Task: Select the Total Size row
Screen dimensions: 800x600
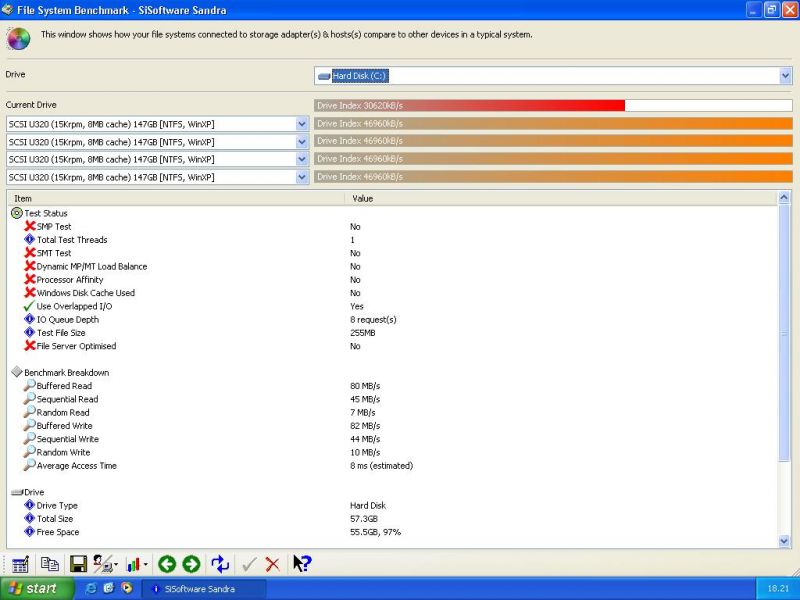Action: coord(393,518)
